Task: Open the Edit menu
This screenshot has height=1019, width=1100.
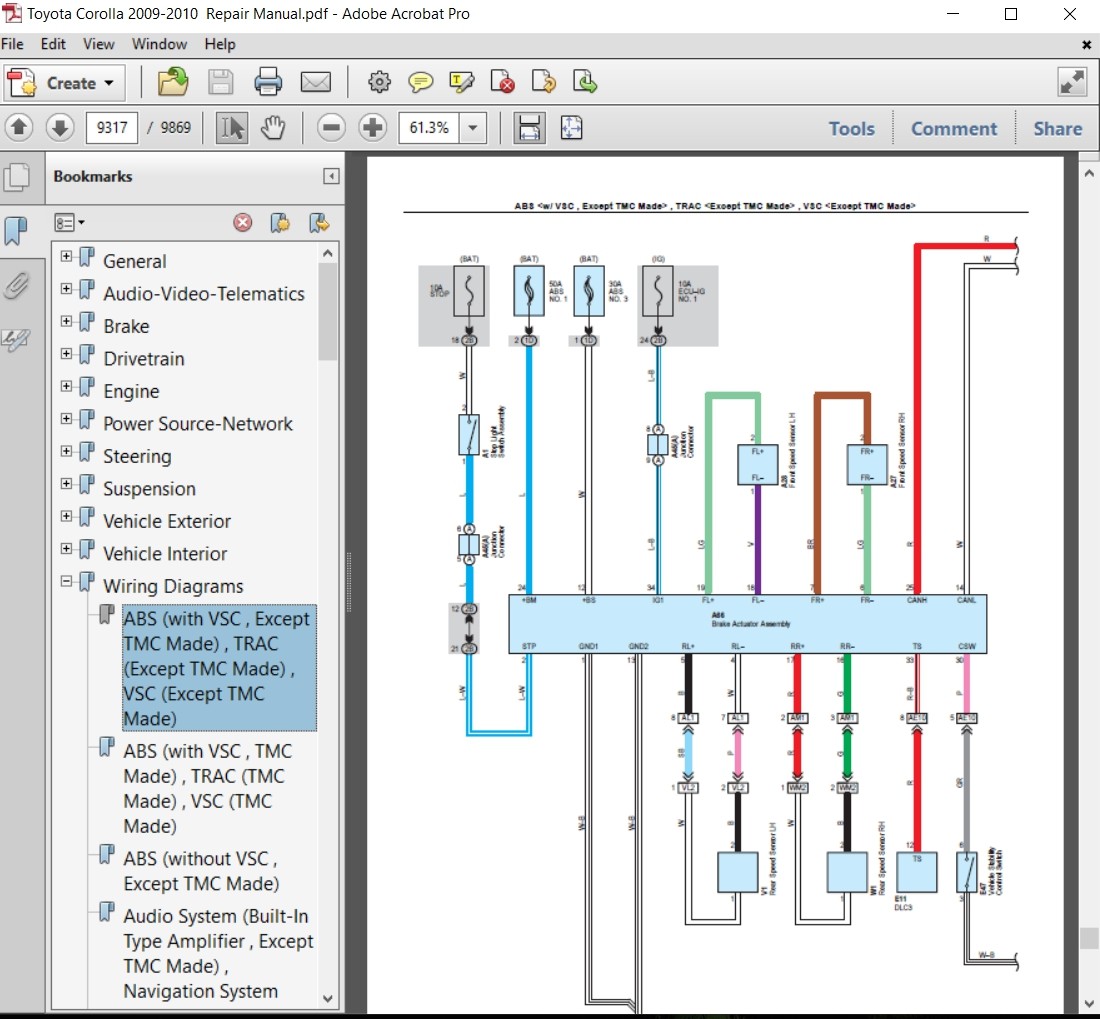Action: point(53,44)
